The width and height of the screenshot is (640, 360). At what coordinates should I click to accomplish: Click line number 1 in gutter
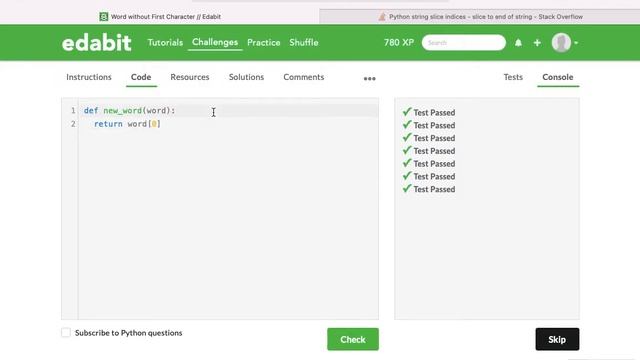73,111
